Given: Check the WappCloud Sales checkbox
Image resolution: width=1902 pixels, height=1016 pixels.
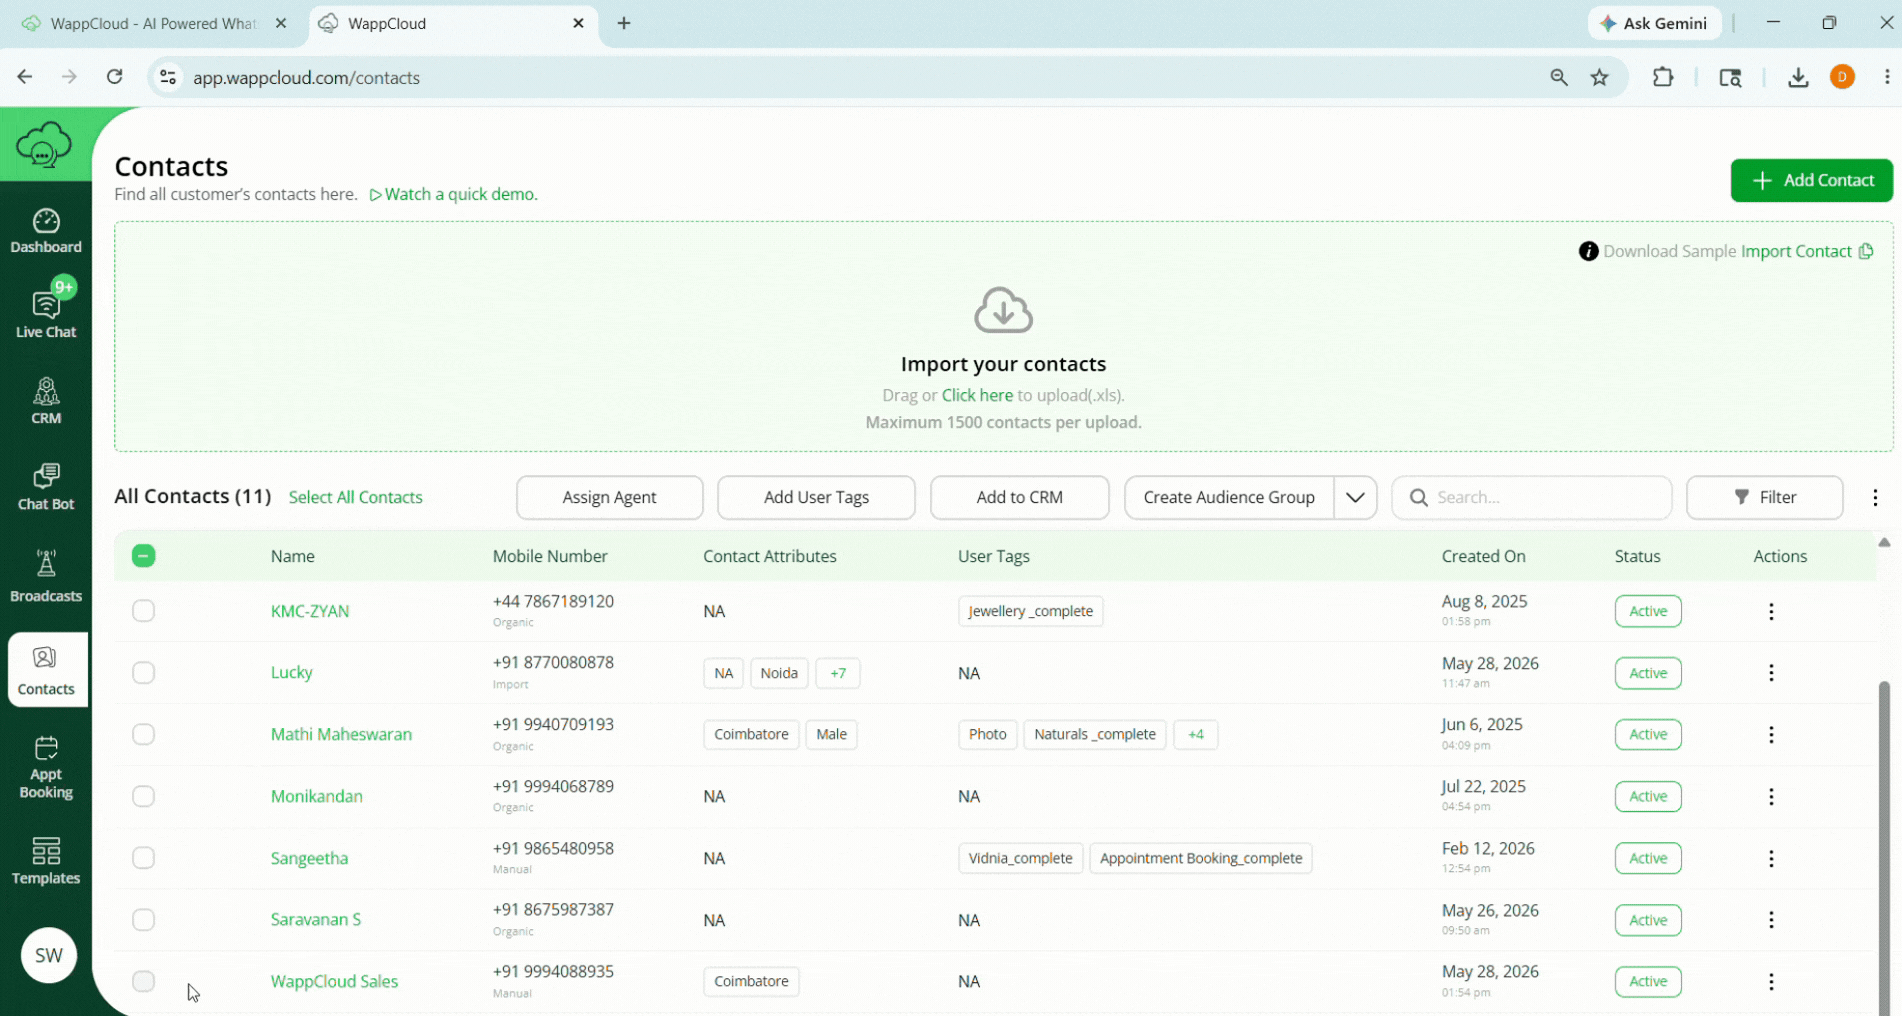Looking at the screenshot, I should pyautogui.click(x=143, y=982).
